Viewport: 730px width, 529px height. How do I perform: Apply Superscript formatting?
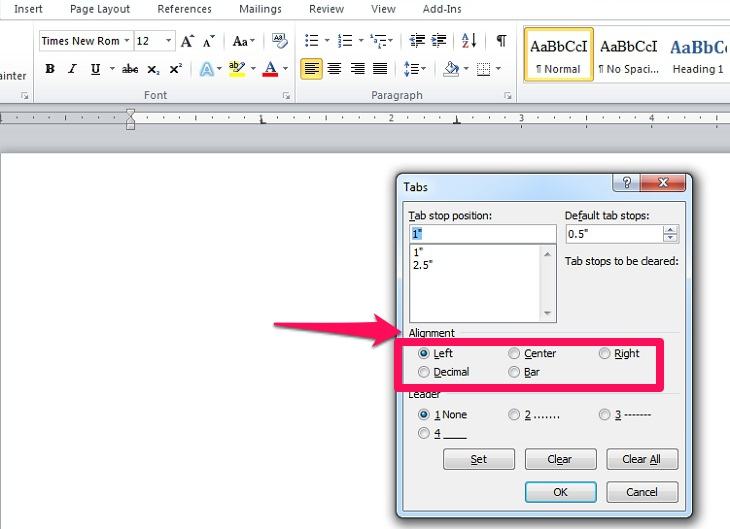pyautogui.click(x=176, y=69)
